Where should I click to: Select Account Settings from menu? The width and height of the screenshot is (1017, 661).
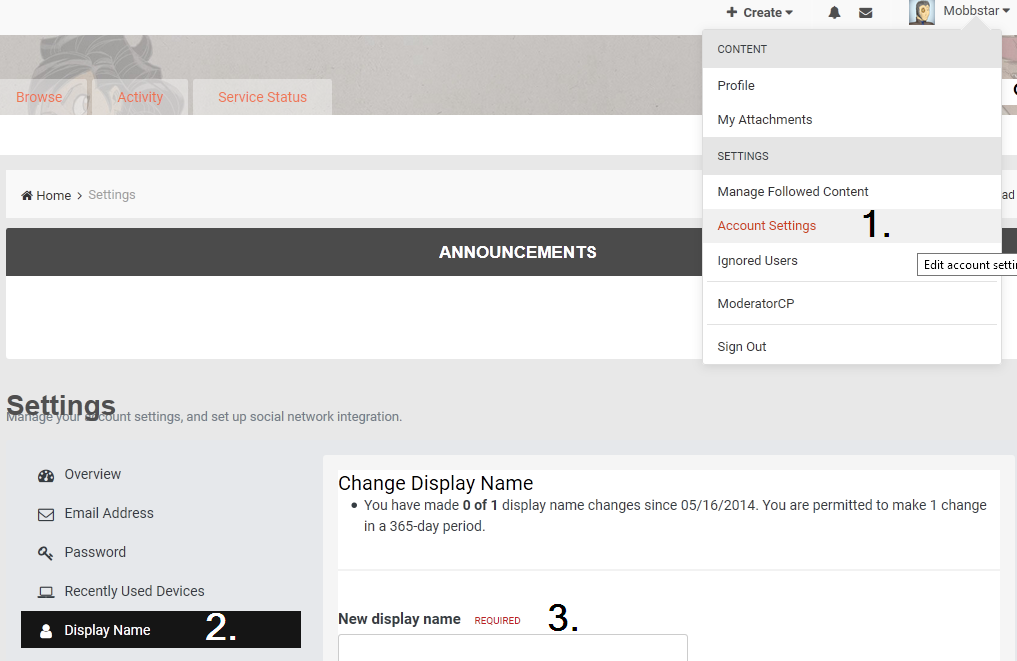pyautogui.click(x=766, y=226)
